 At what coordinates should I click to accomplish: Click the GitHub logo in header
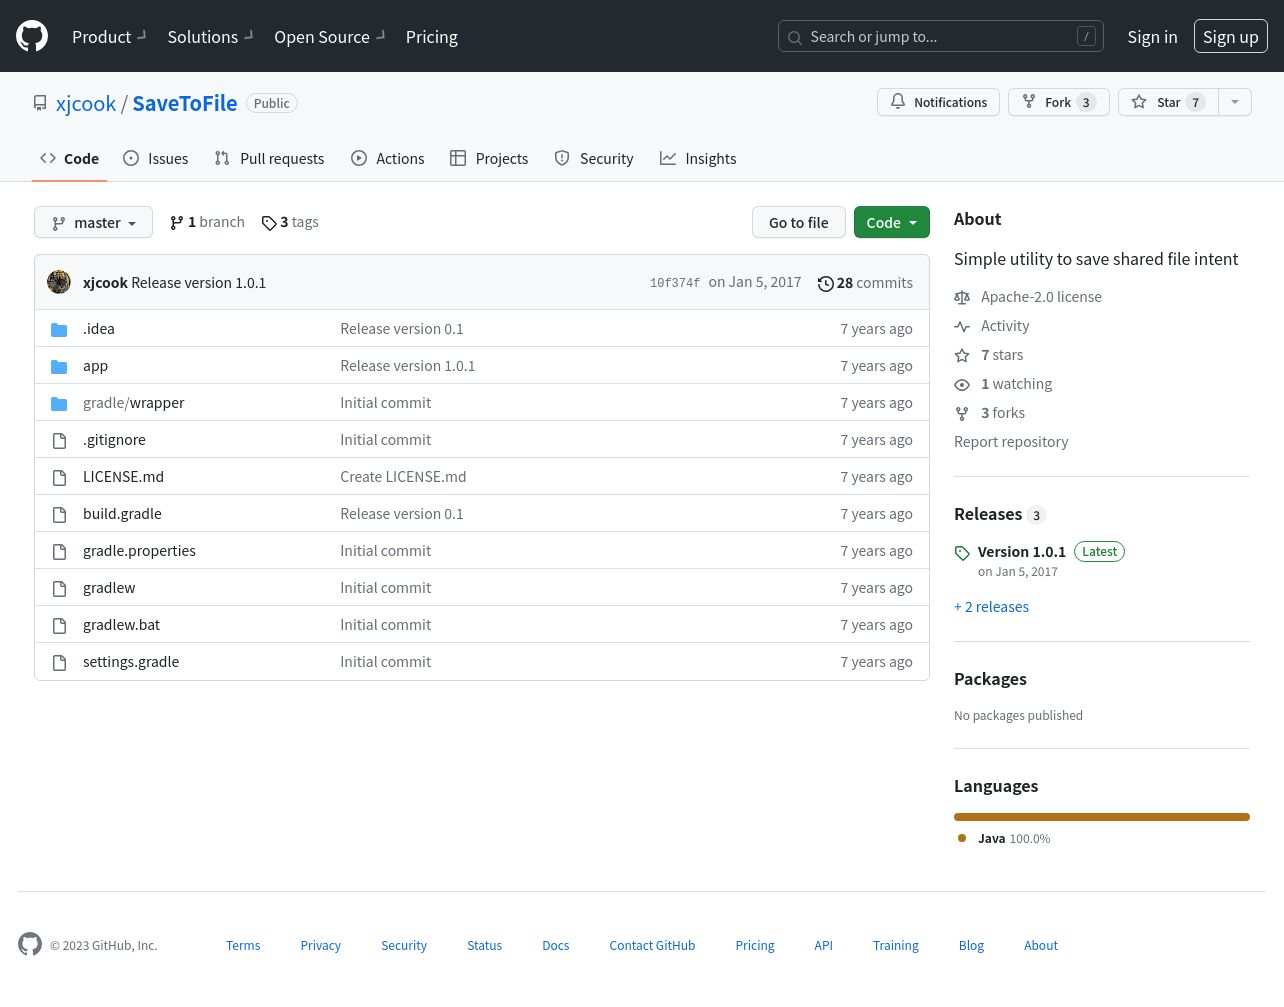coord(32,37)
